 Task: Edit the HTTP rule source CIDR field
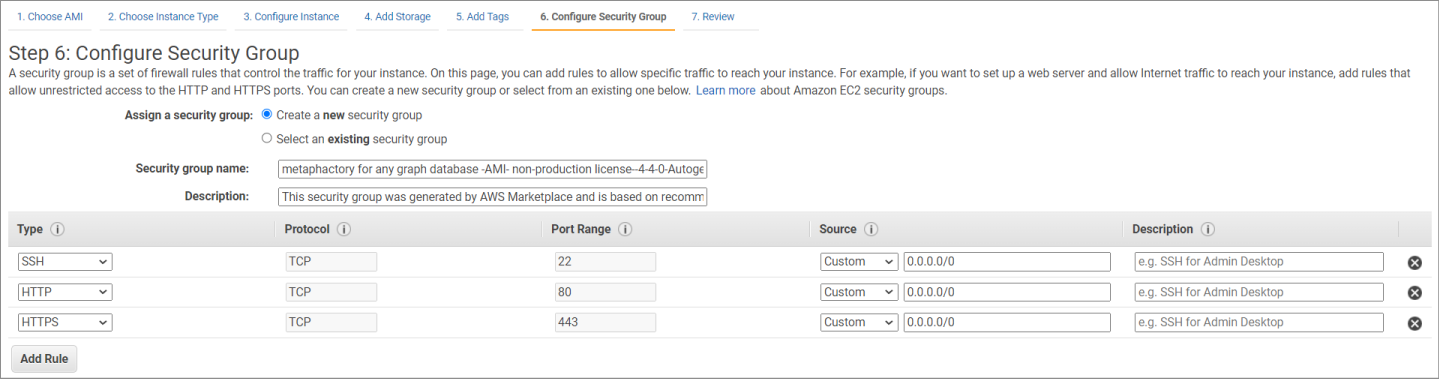click(1007, 292)
